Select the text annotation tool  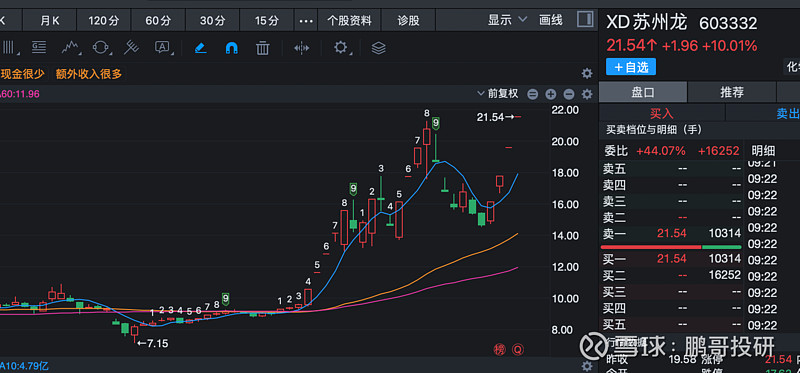click(162, 48)
